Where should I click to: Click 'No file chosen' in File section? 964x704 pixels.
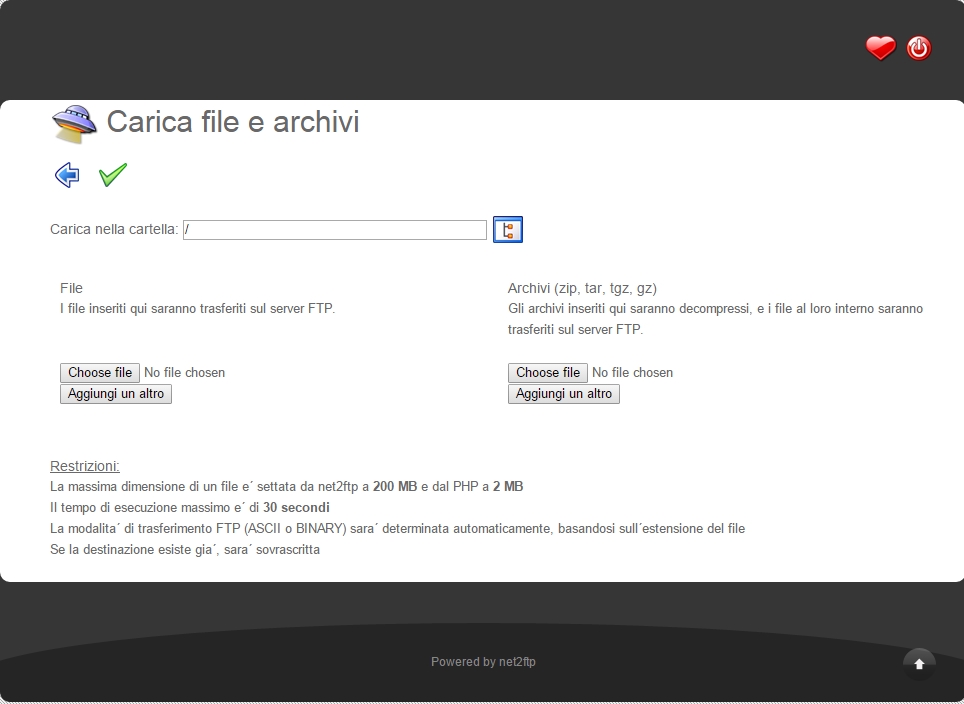[184, 373]
